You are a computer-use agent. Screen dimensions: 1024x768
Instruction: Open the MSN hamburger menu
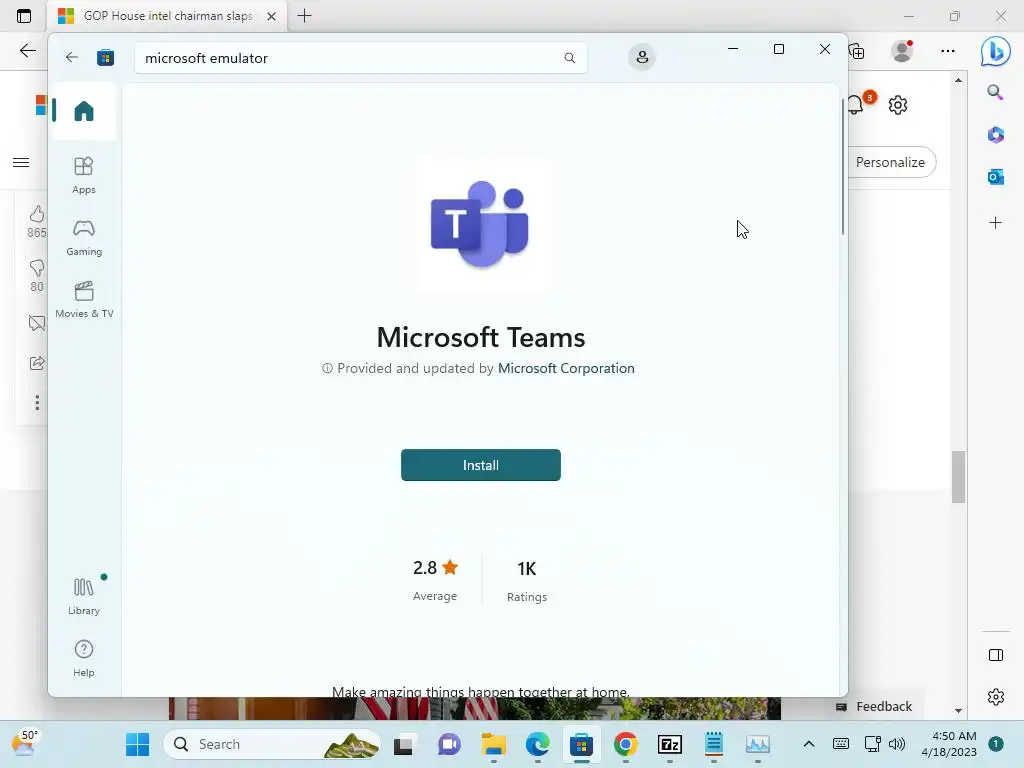point(21,163)
